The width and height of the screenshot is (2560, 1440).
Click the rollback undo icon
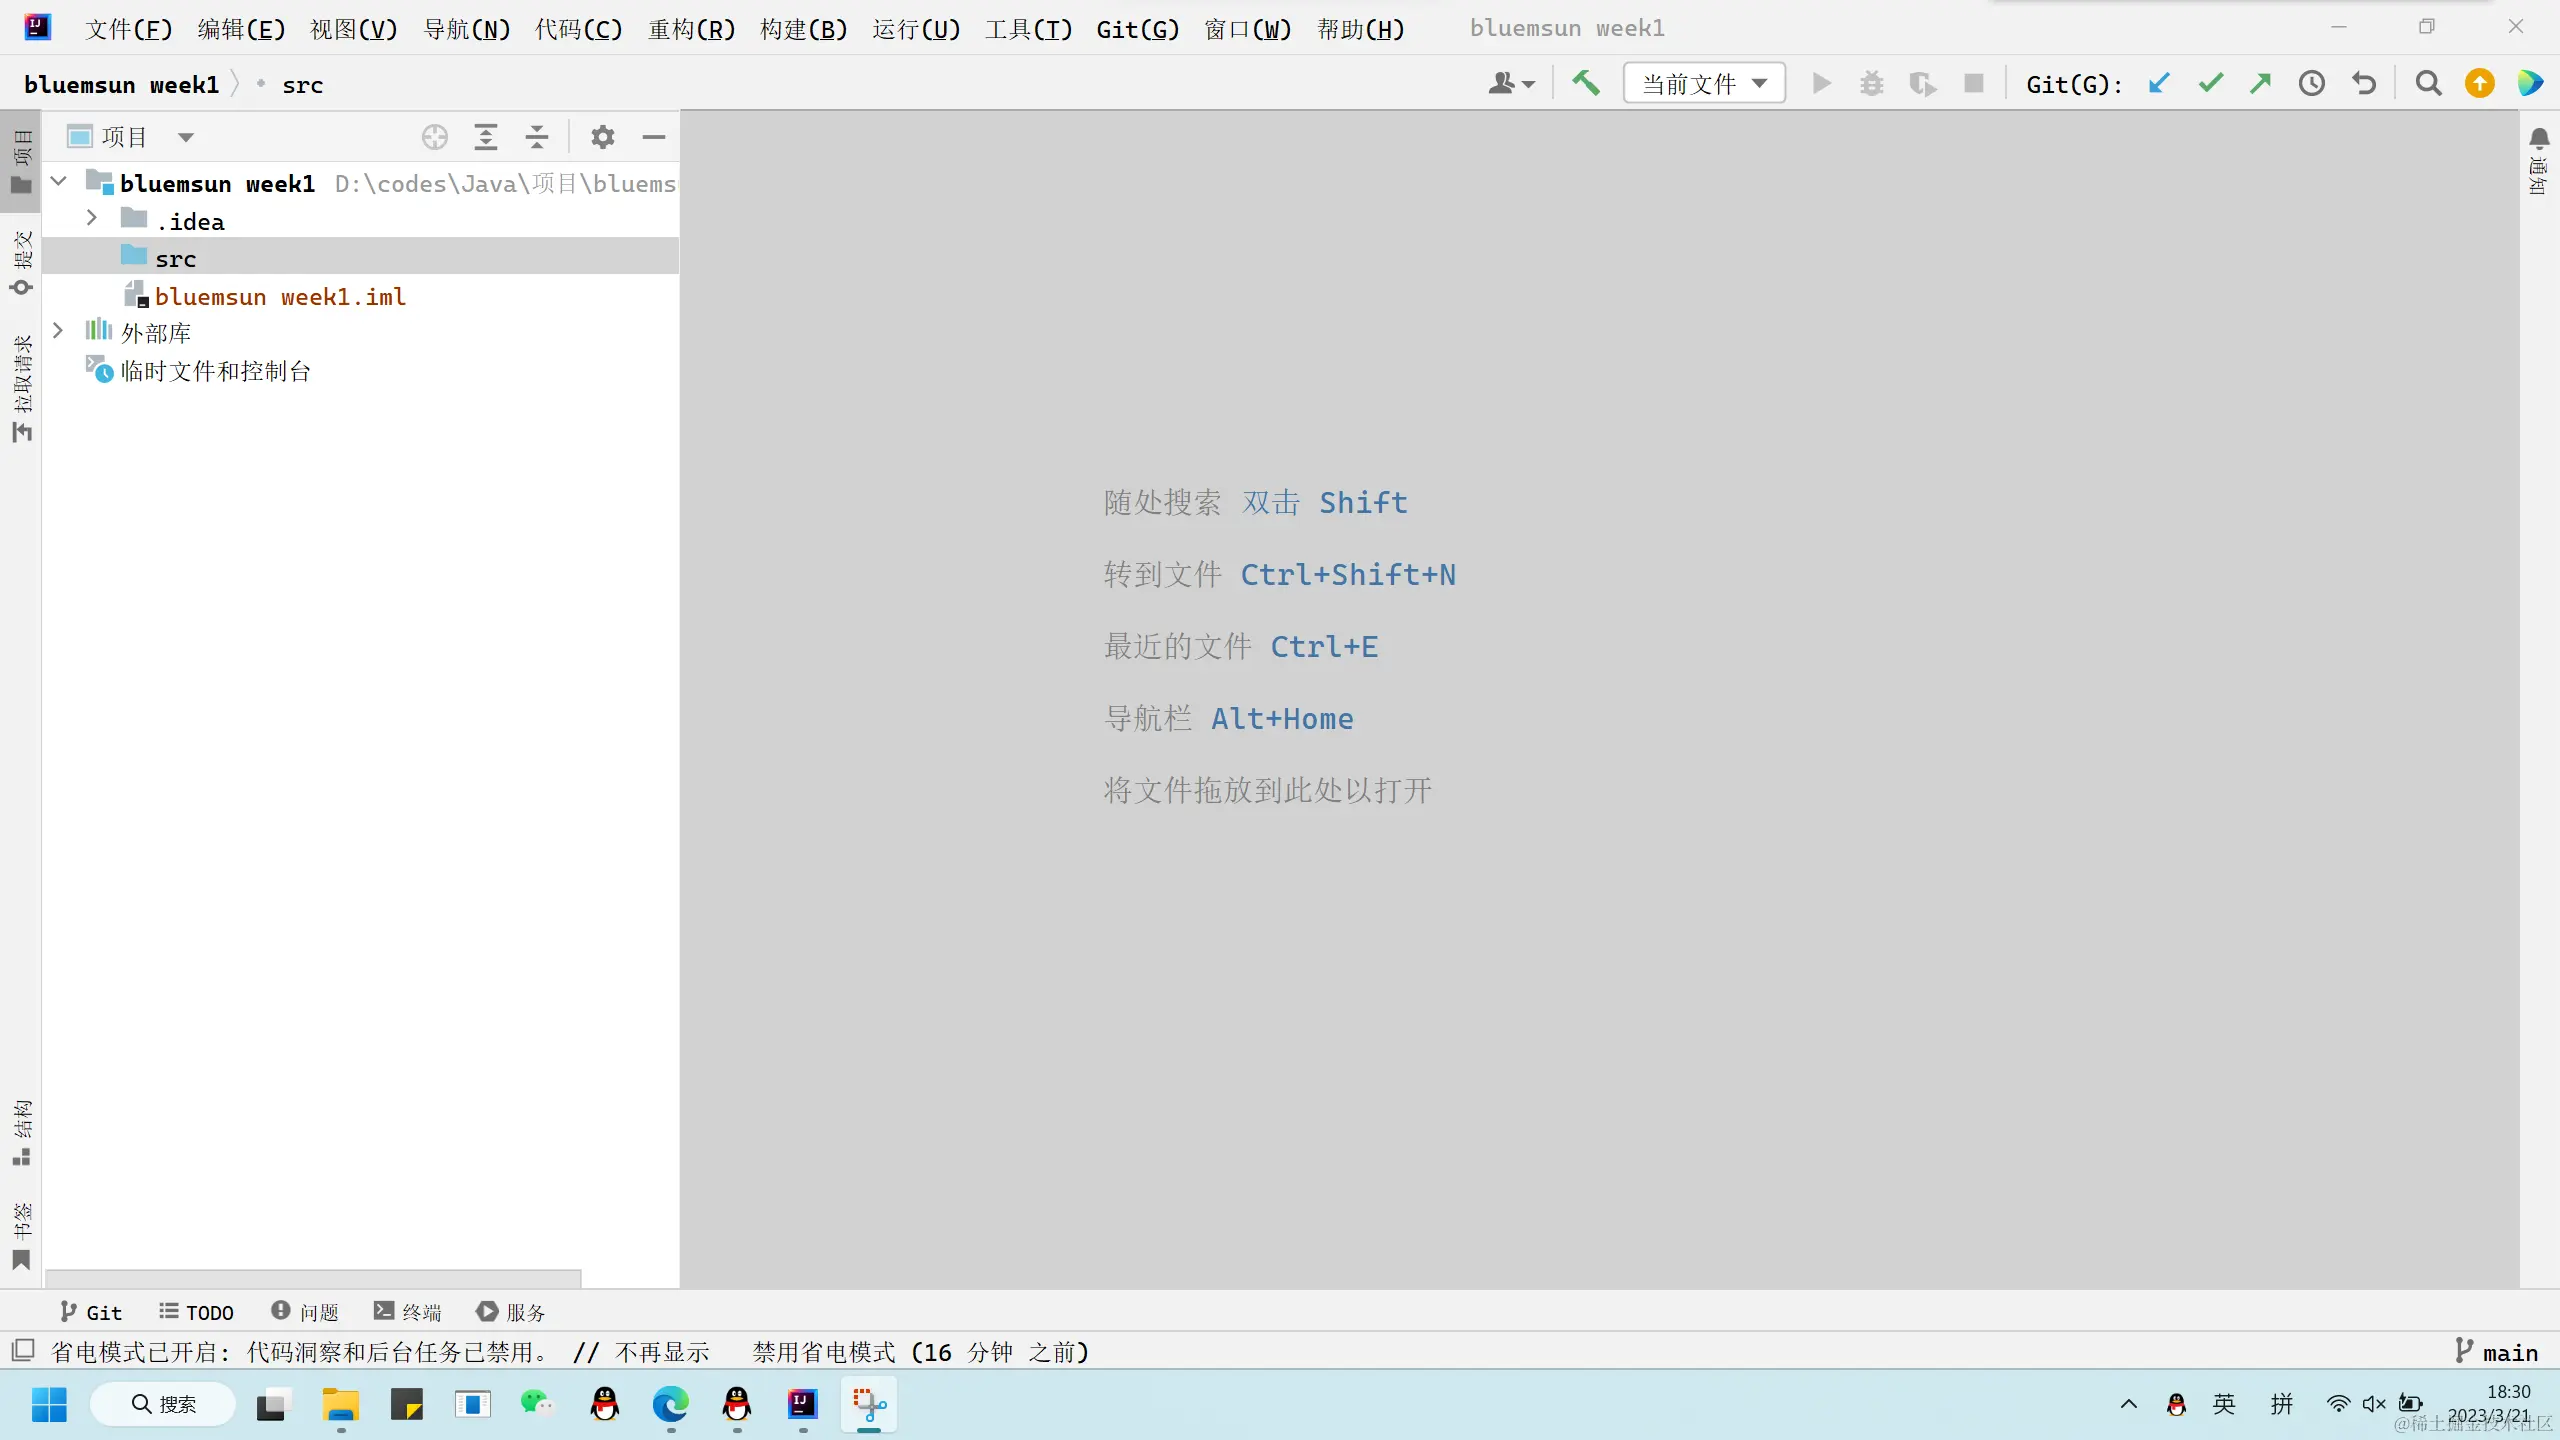(2364, 83)
